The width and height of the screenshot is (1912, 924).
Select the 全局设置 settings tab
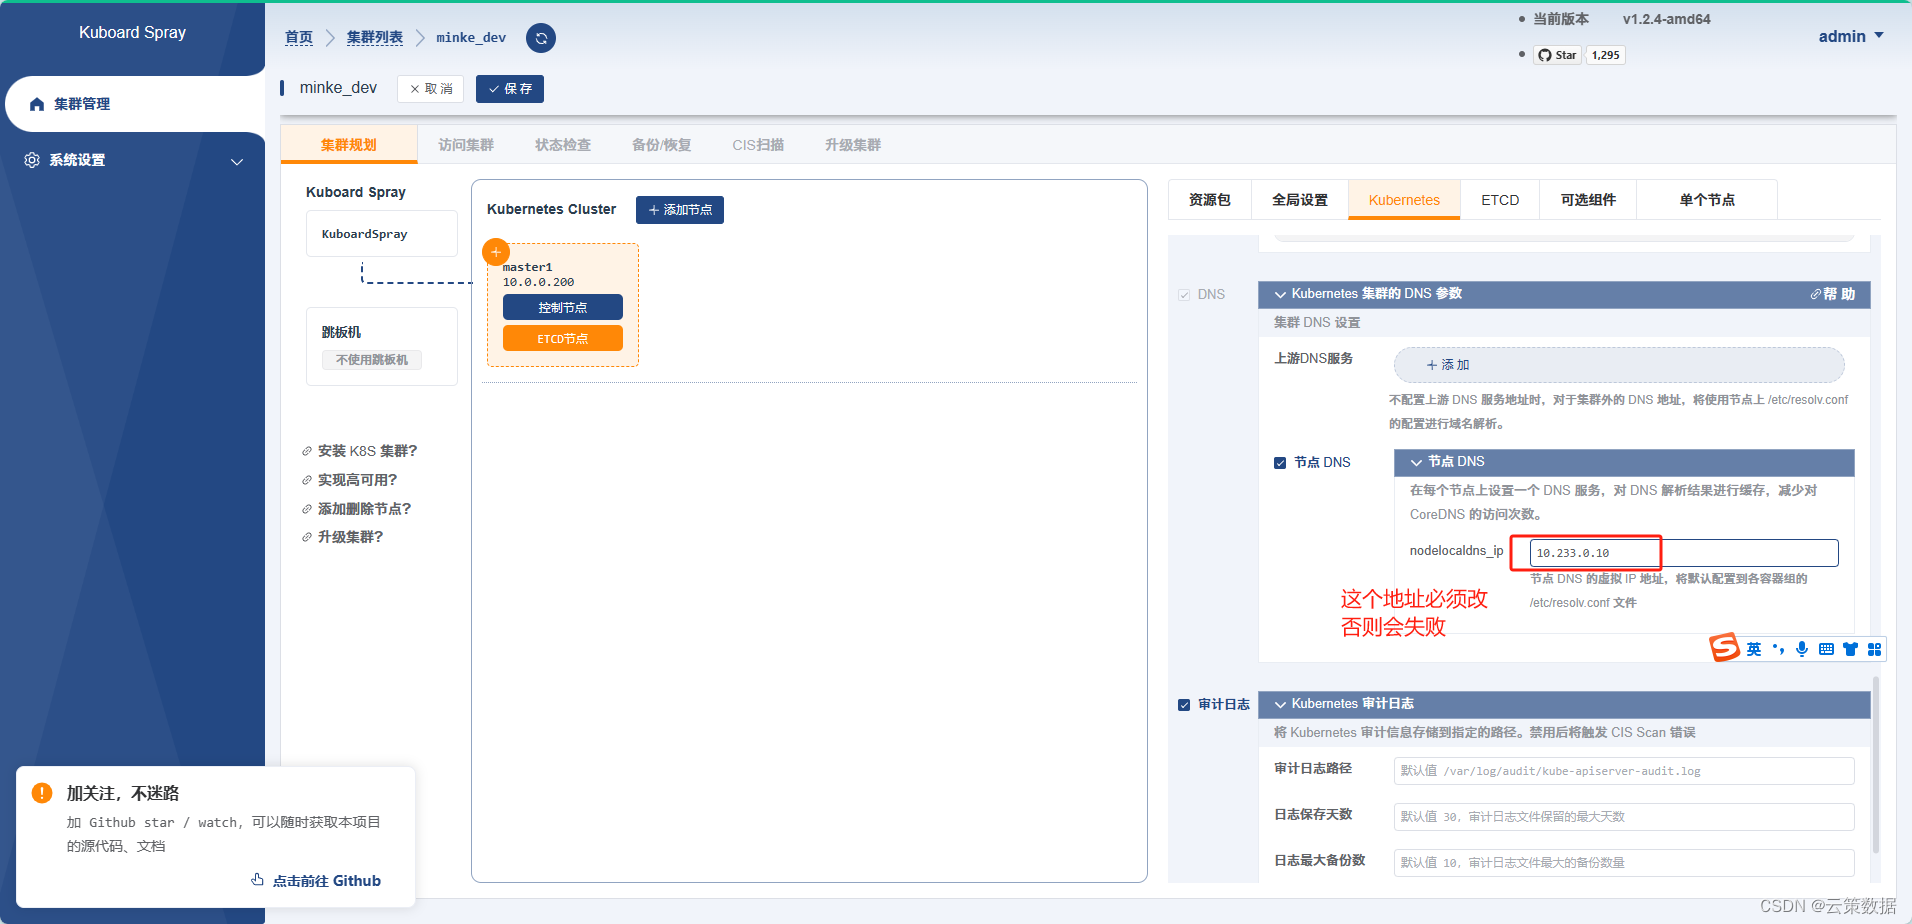tap(1300, 200)
